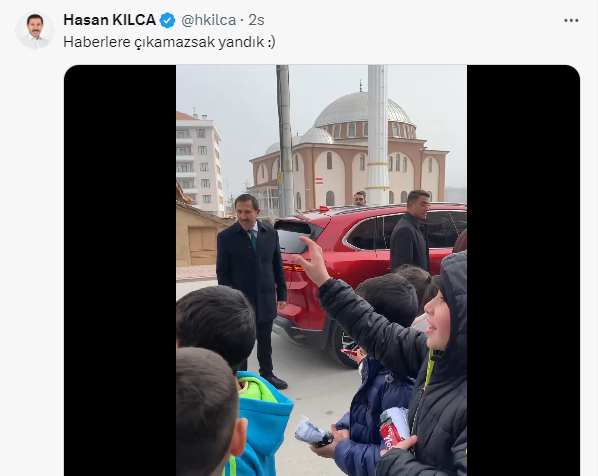Click the right black letterbox area of video
The image size is (598, 476).
coord(523,270)
